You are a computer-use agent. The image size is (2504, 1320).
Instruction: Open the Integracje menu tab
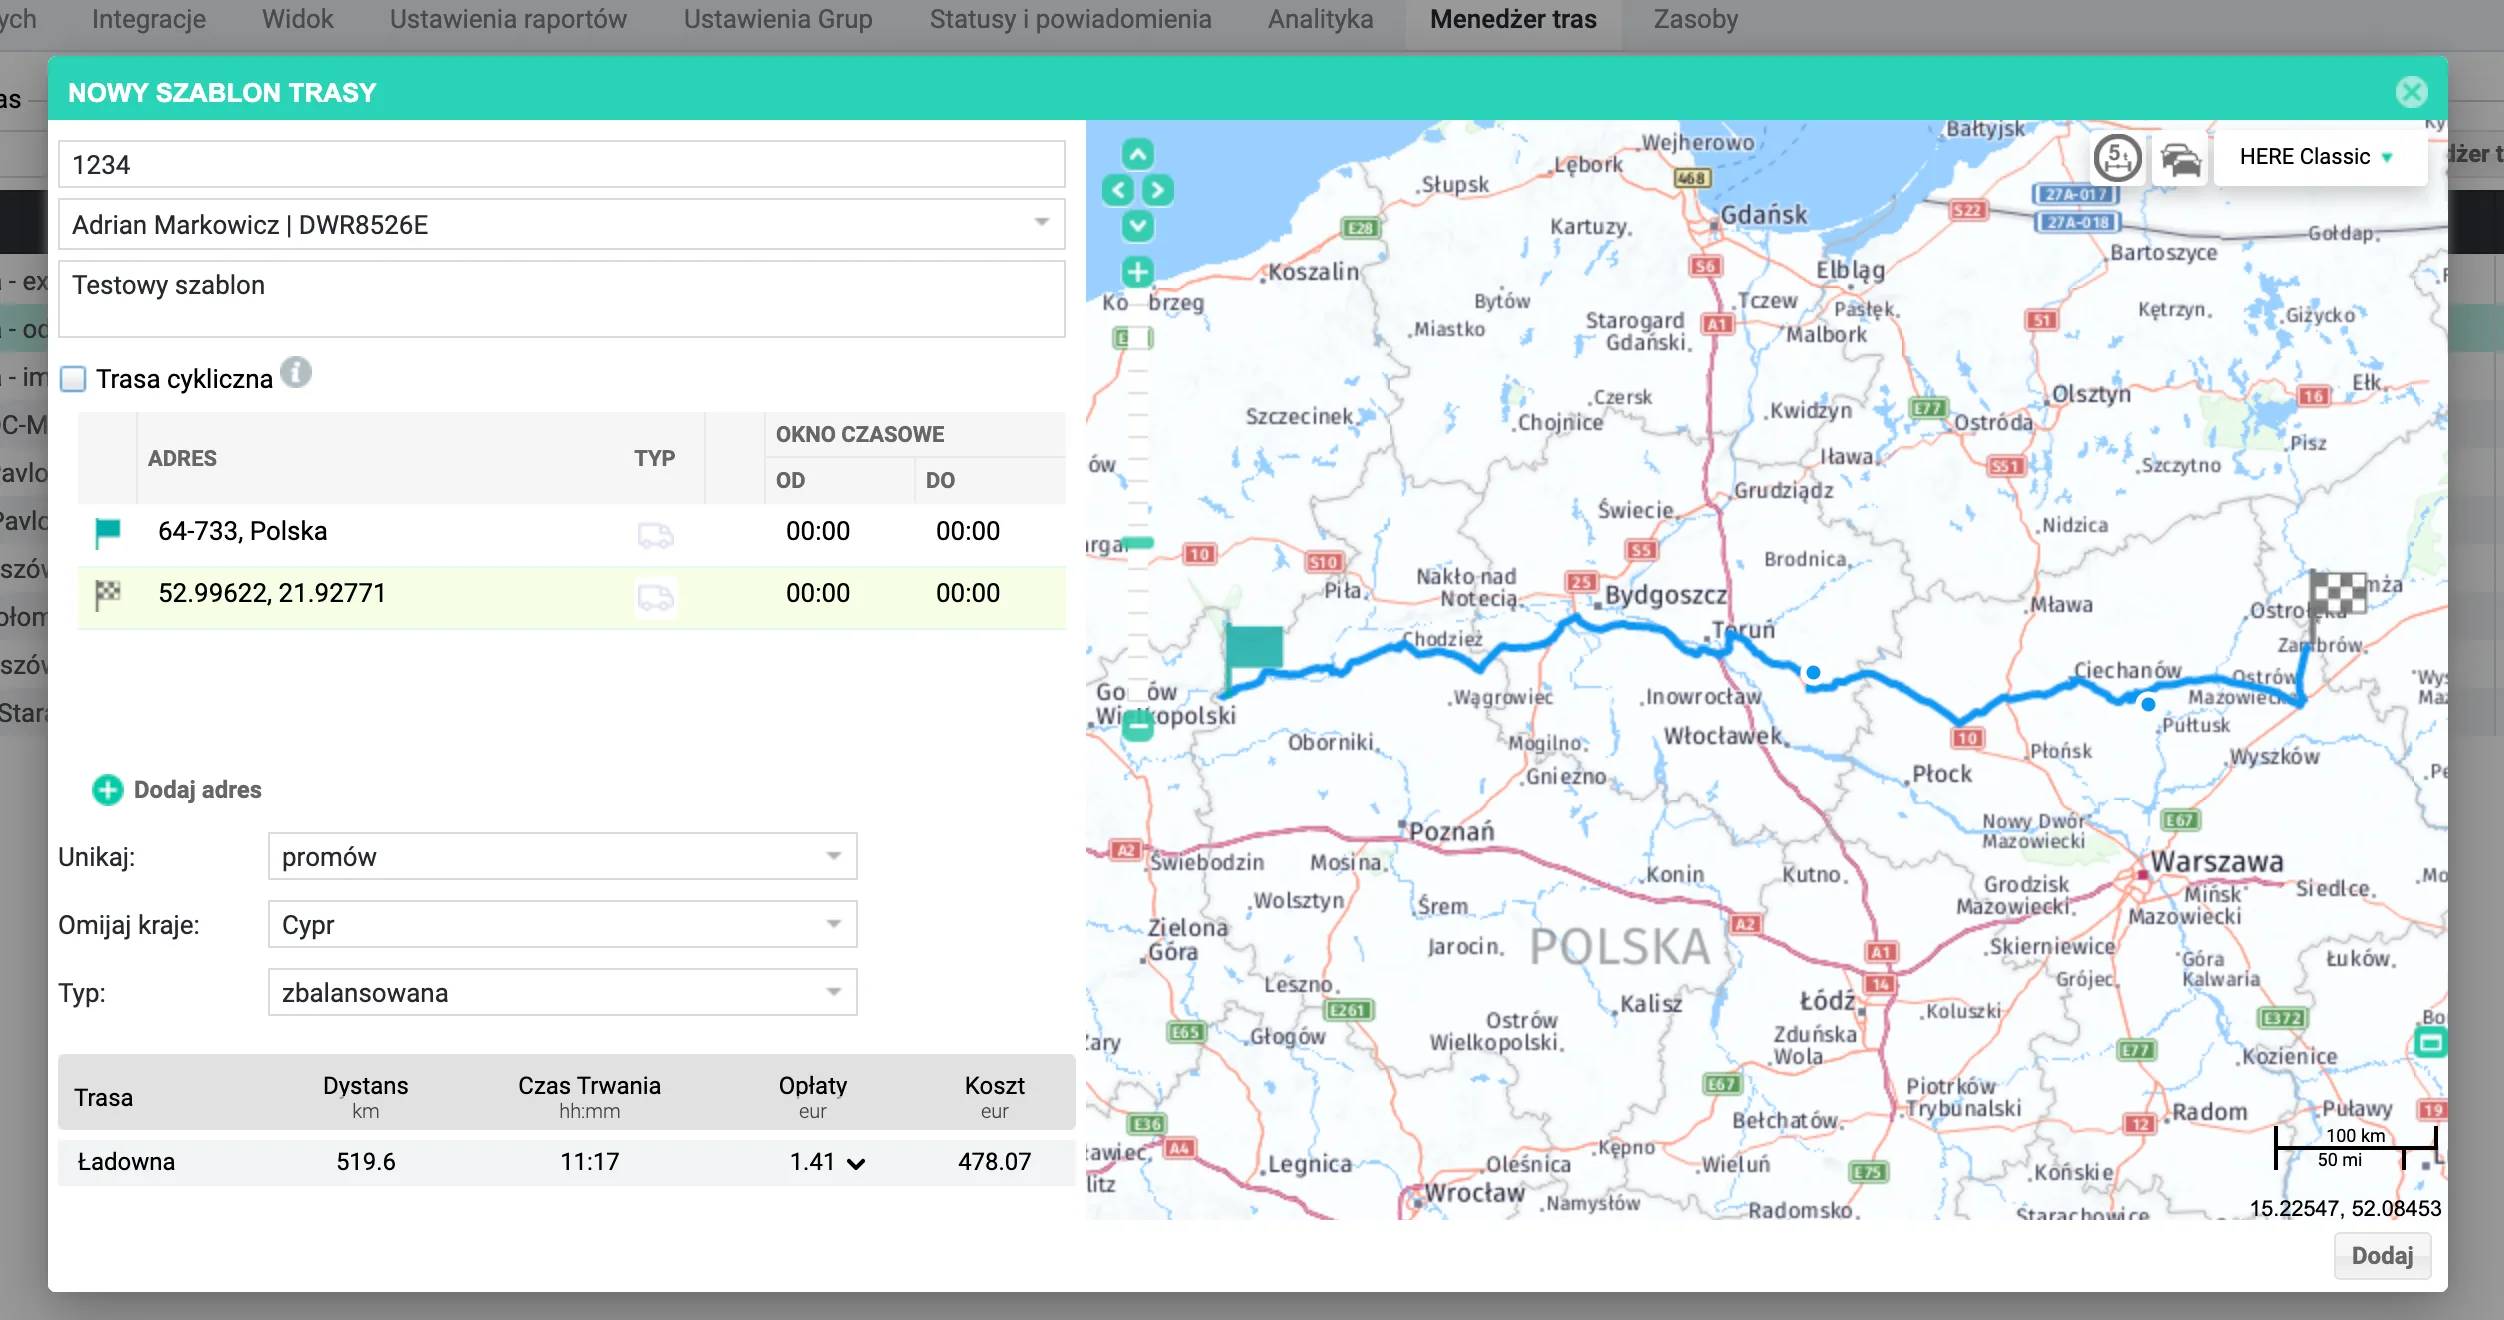(149, 19)
